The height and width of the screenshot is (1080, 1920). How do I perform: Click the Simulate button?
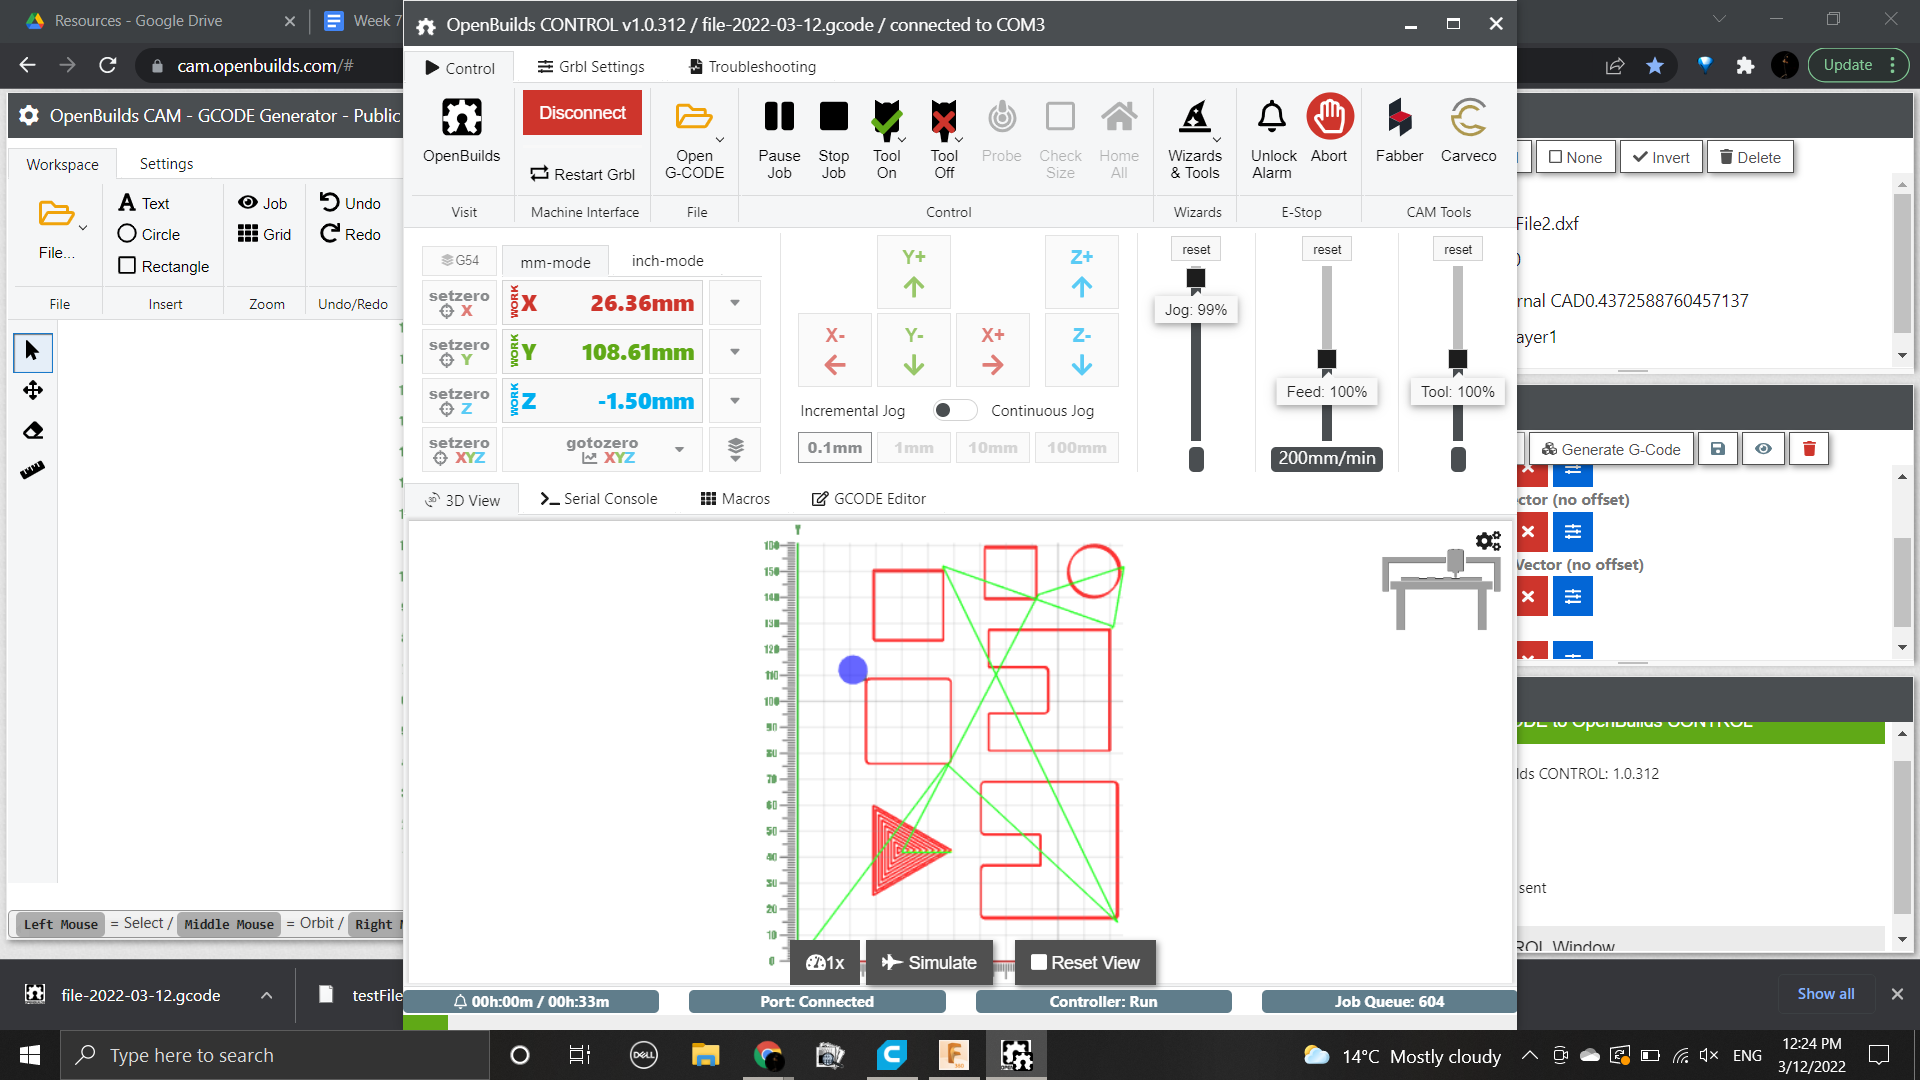coord(929,962)
